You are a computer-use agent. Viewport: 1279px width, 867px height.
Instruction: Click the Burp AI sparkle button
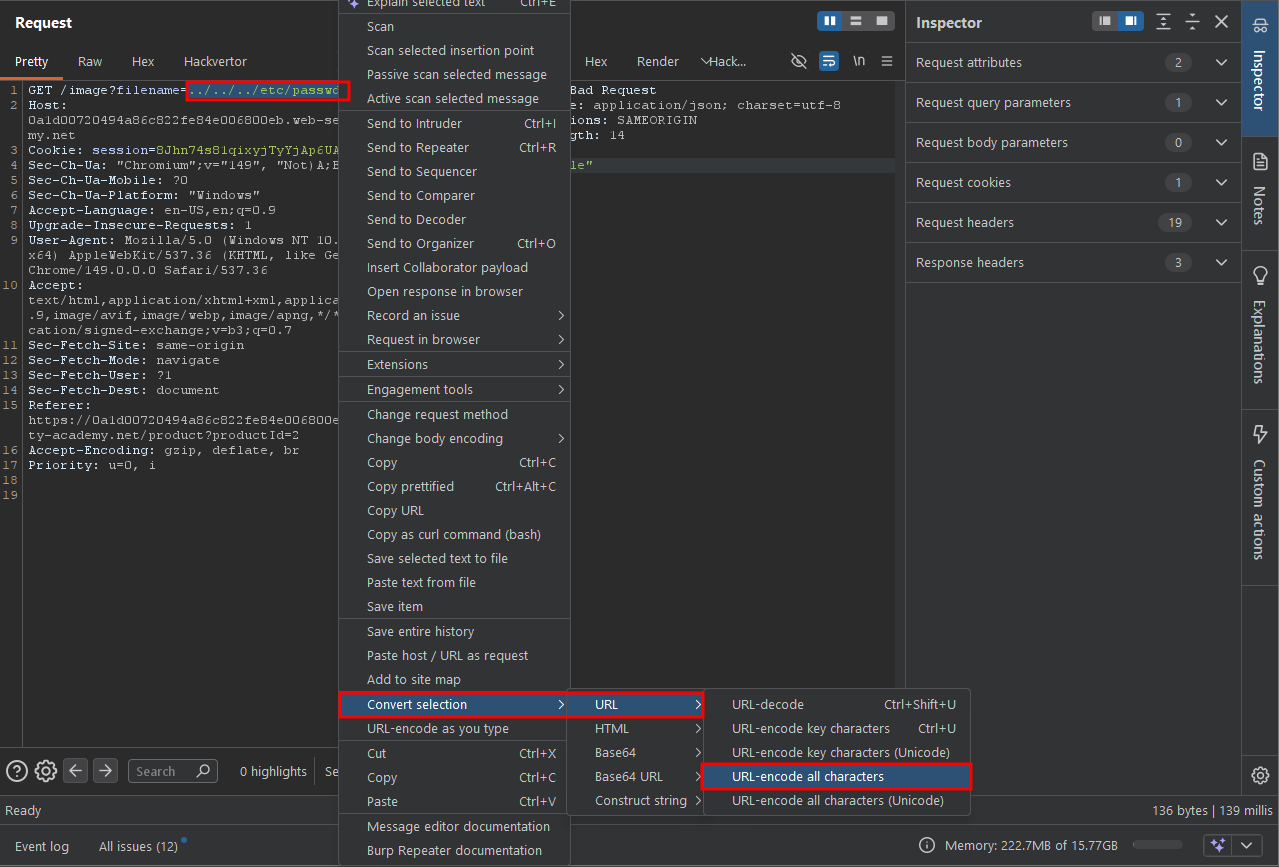pos(1218,845)
